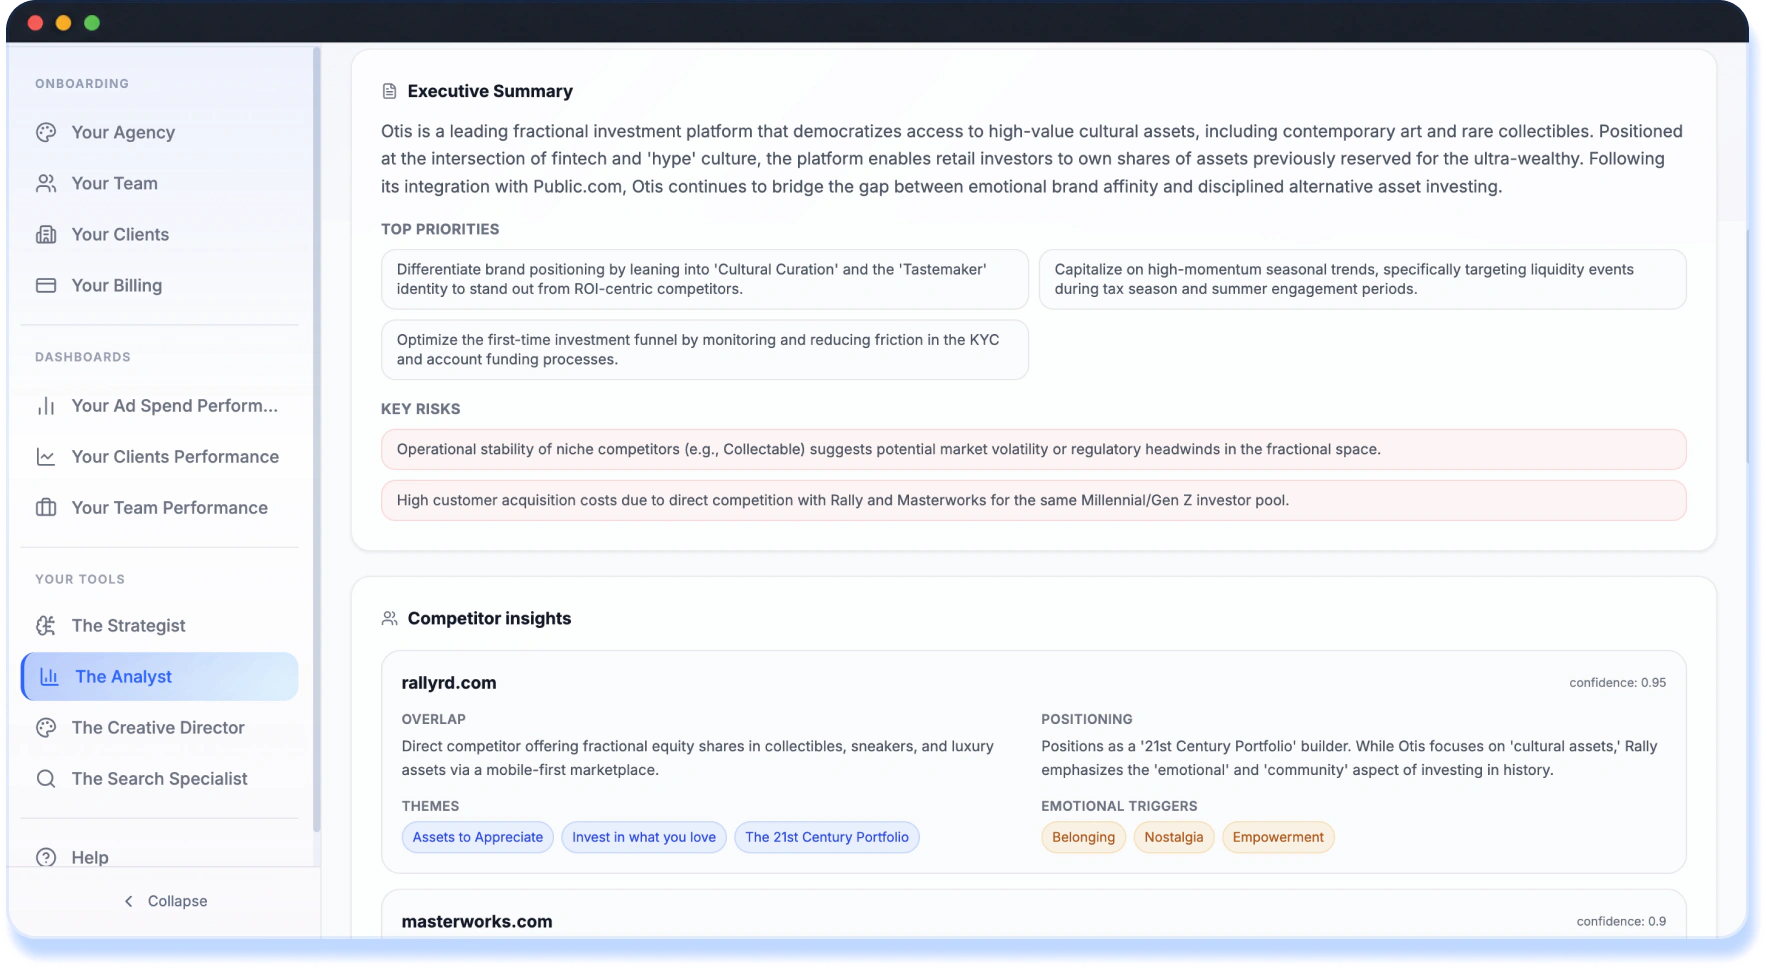Screen dimensions: 1767x969
Task: Click the Nostalgia emotional trigger tag
Action: (x=1173, y=837)
